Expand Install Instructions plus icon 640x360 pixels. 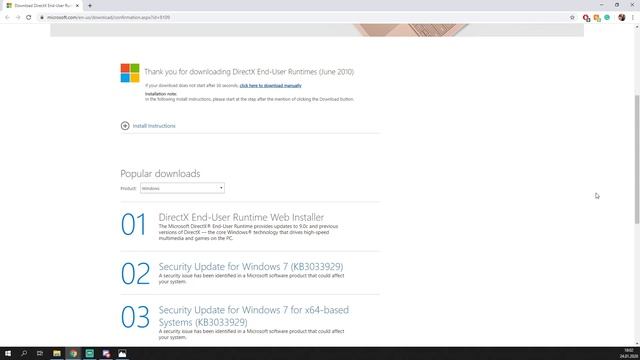tap(125, 126)
